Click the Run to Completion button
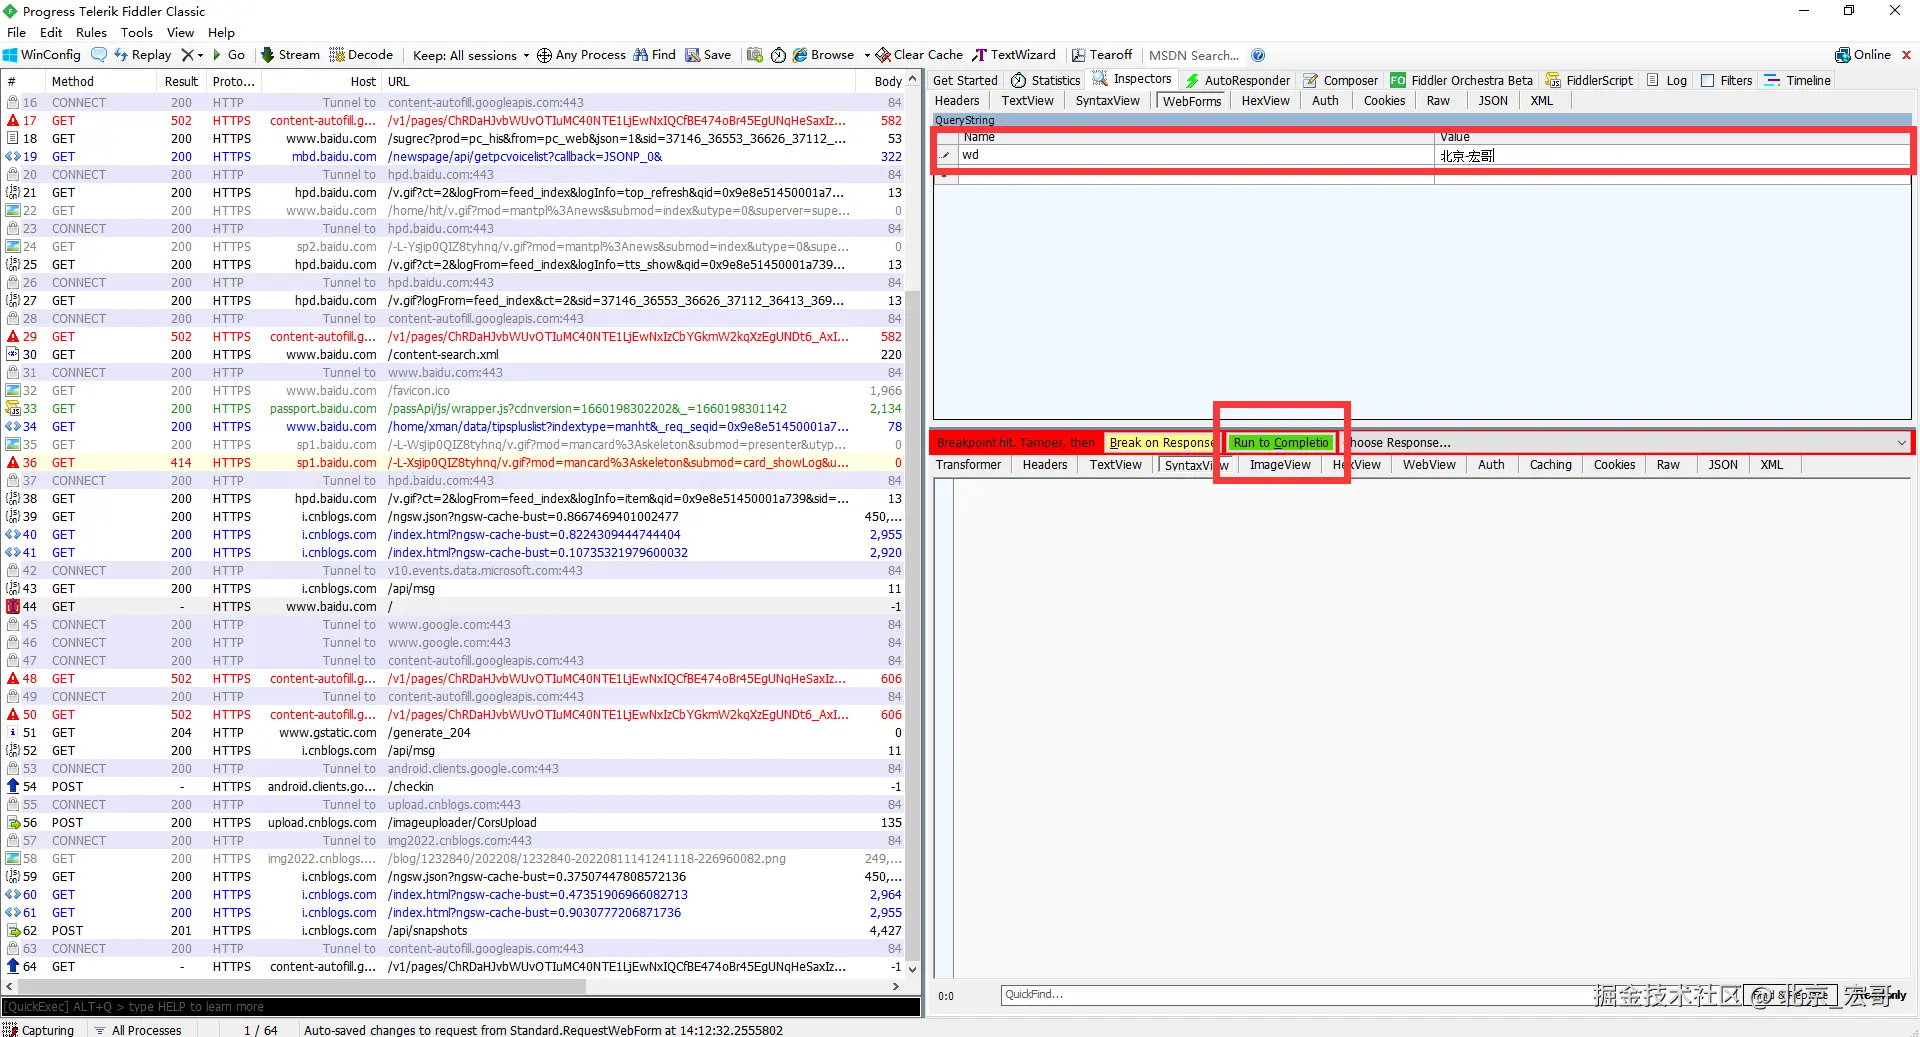Screen dimensions: 1920x1037 (x=1281, y=443)
